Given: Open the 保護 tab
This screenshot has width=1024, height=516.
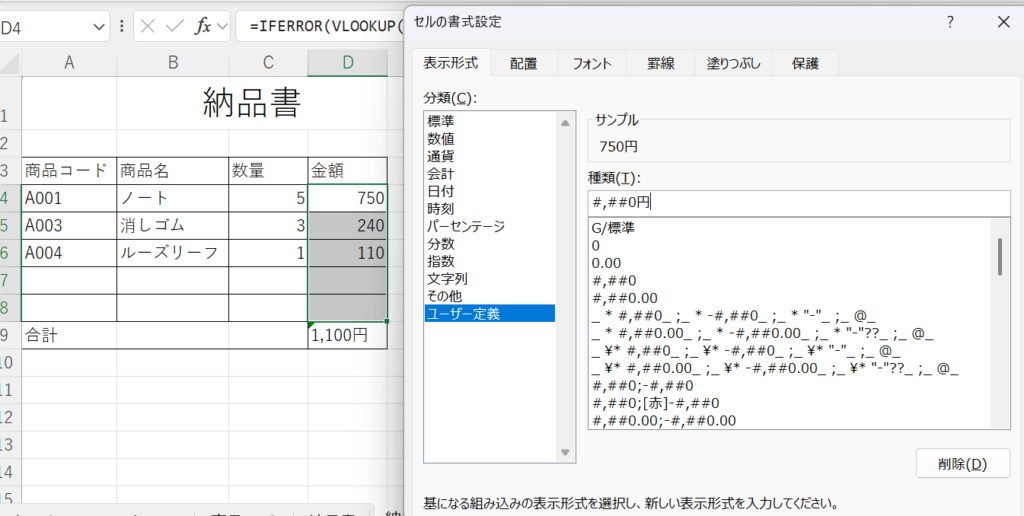Looking at the screenshot, I should [x=805, y=63].
